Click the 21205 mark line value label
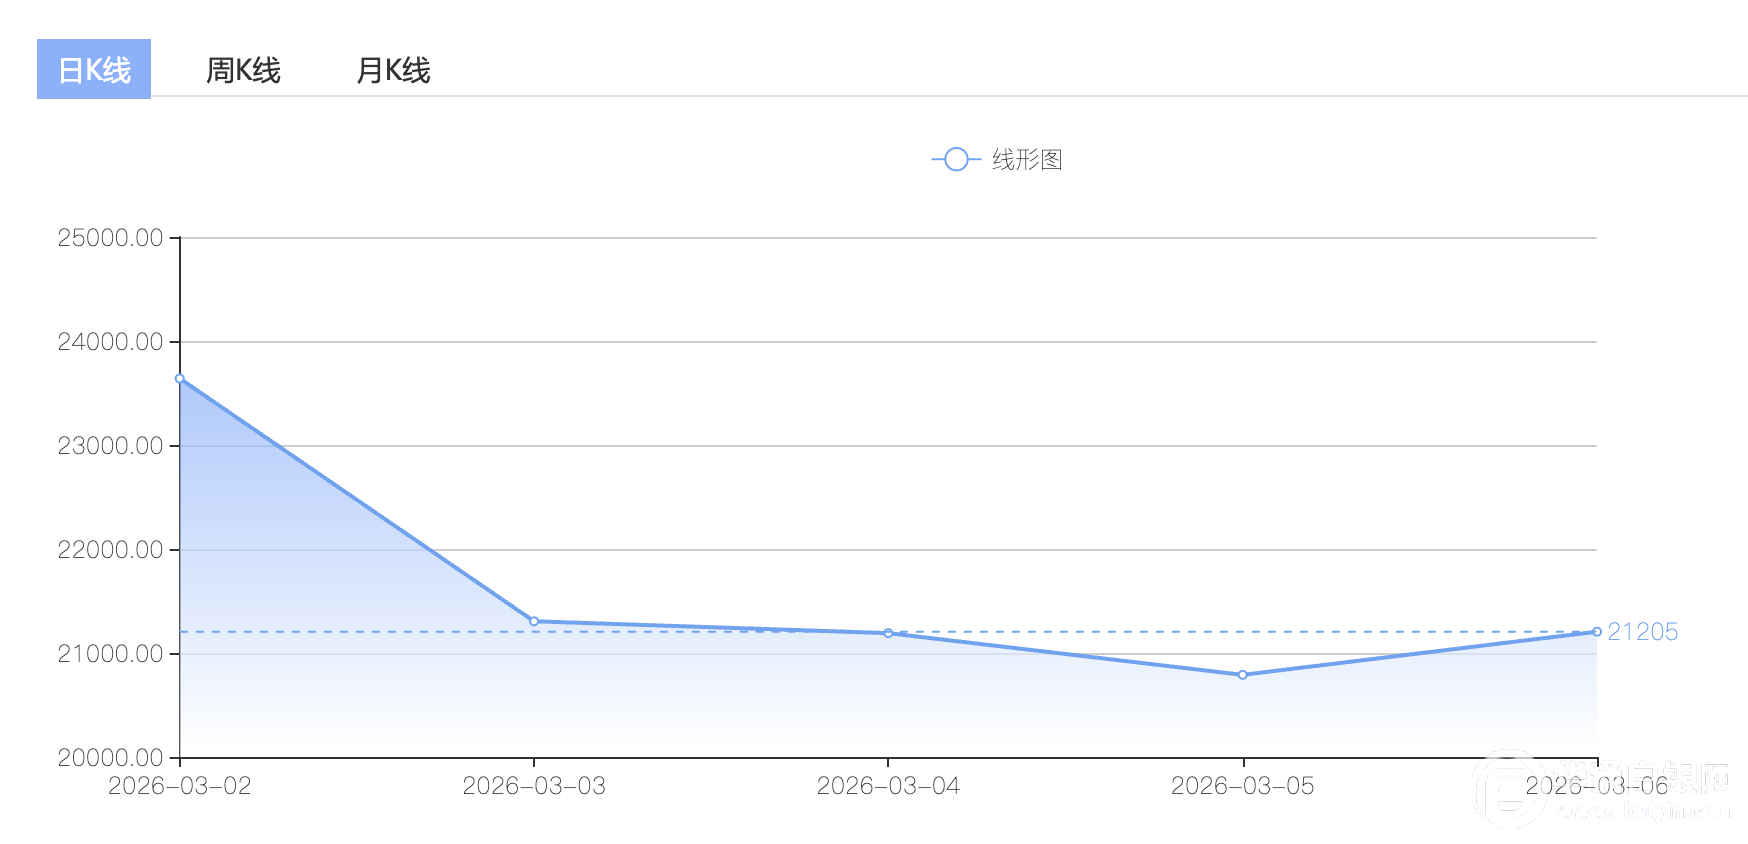The height and width of the screenshot is (844, 1748). tap(1643, 632)
